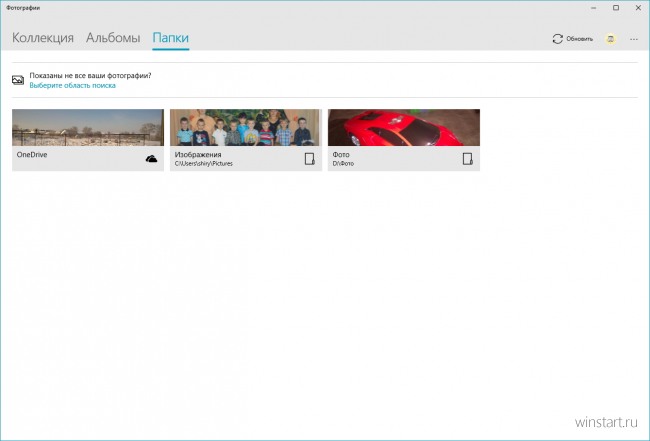Click the picture icon beside the notice
Screen dimensions: 650x441
[x=18, y=78]
